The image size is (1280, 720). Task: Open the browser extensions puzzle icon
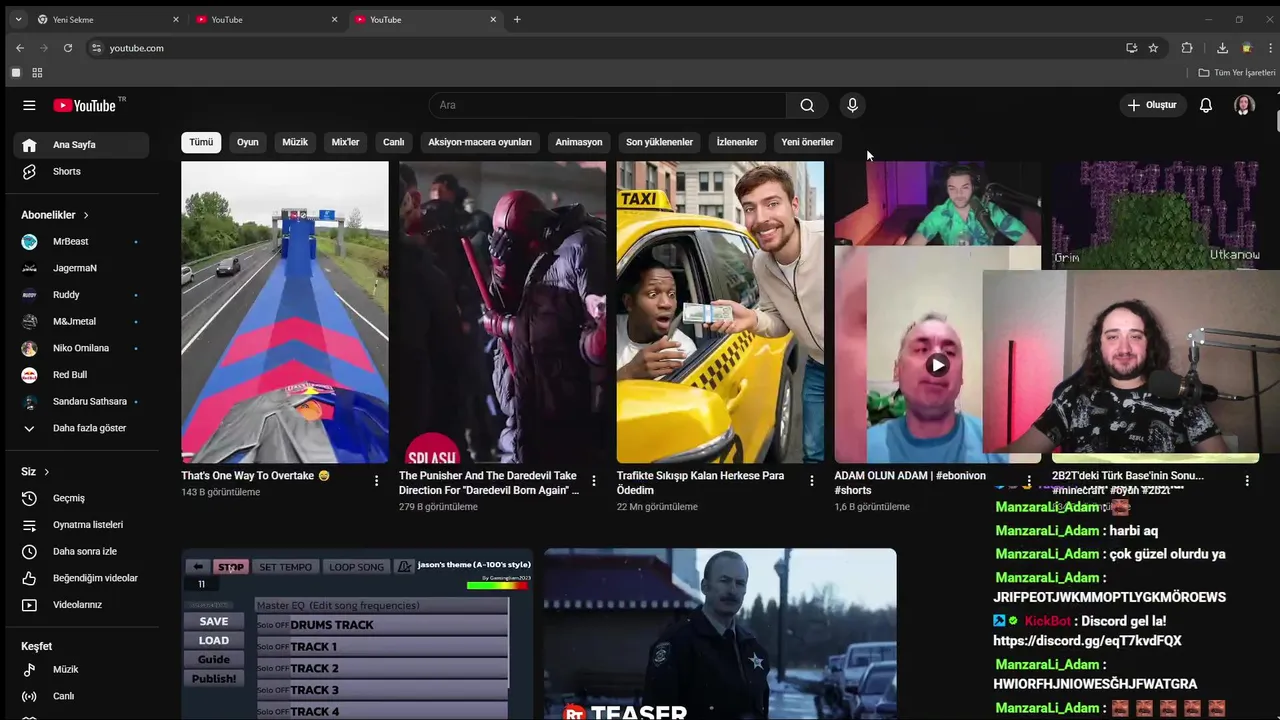pos(1187,48)
